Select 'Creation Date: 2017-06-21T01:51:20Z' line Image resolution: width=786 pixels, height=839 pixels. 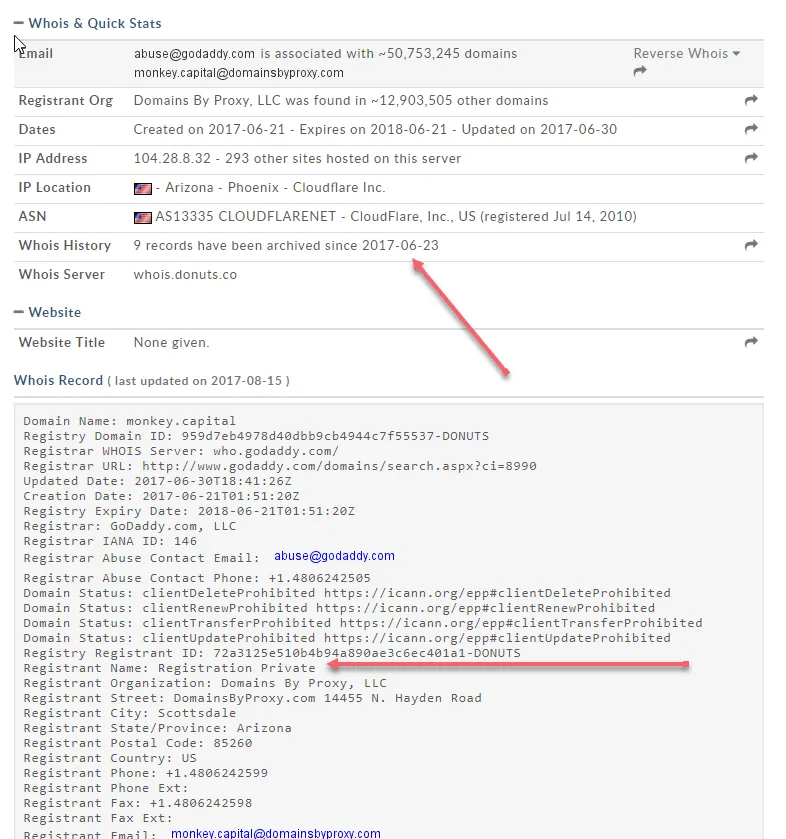point(161,496)
